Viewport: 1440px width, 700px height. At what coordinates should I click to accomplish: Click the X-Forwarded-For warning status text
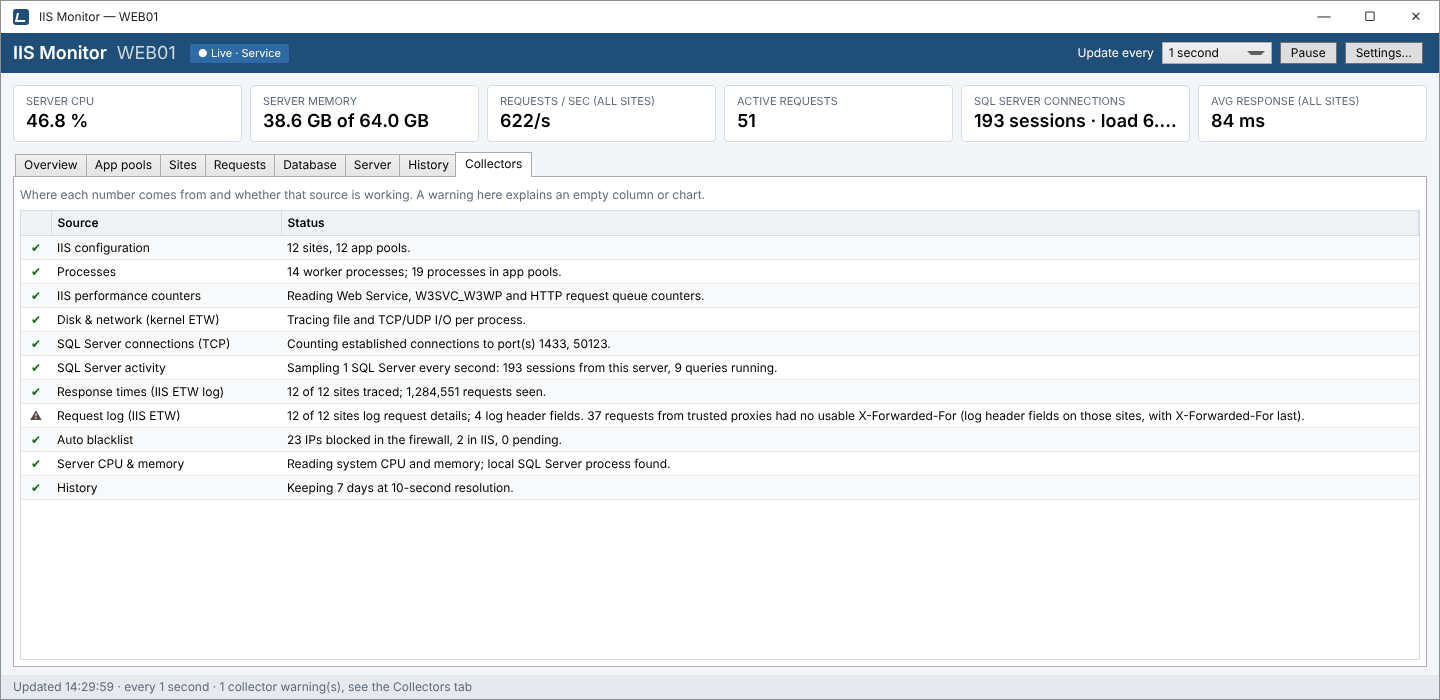[796, 416]
